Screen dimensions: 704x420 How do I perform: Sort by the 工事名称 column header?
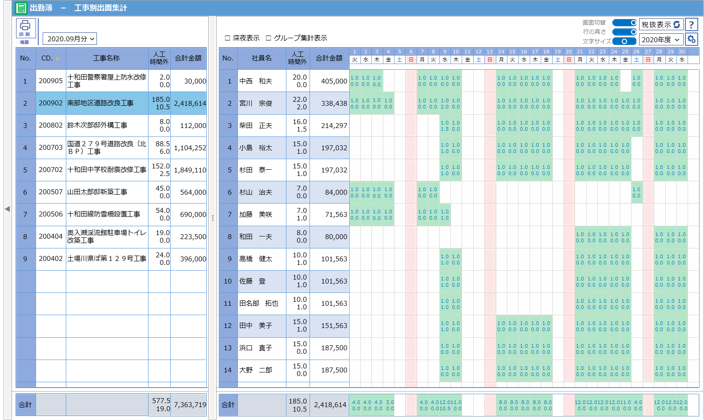(107, 58)
